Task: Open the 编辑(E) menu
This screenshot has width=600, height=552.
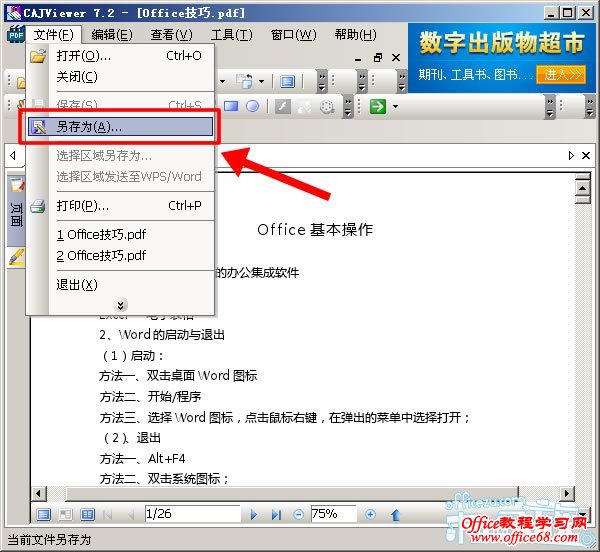Action: (112, 35)
